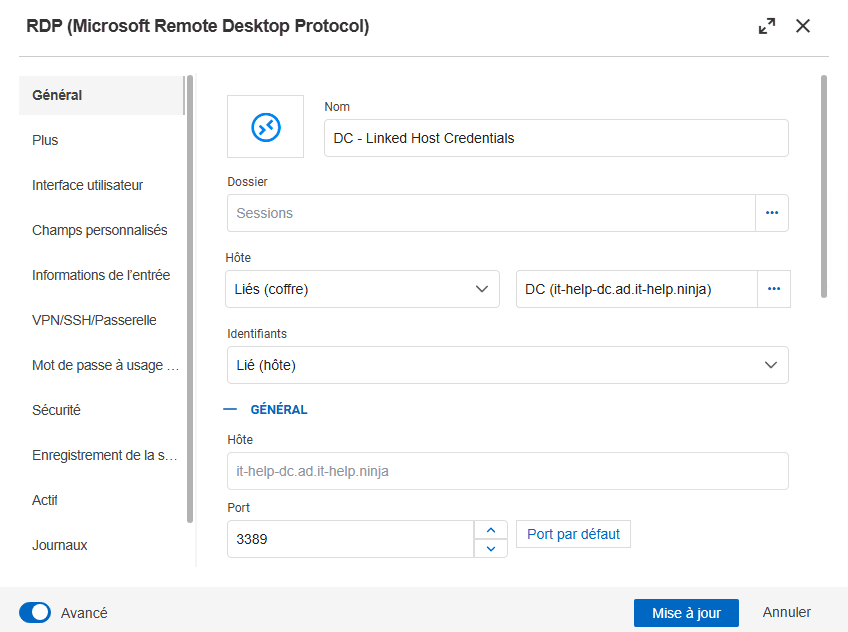Viewport: 848px width, 632px height.
Task: Open the Identifiants 'Lié (hôte)' dropdown
Action: [x=507, y=365]
